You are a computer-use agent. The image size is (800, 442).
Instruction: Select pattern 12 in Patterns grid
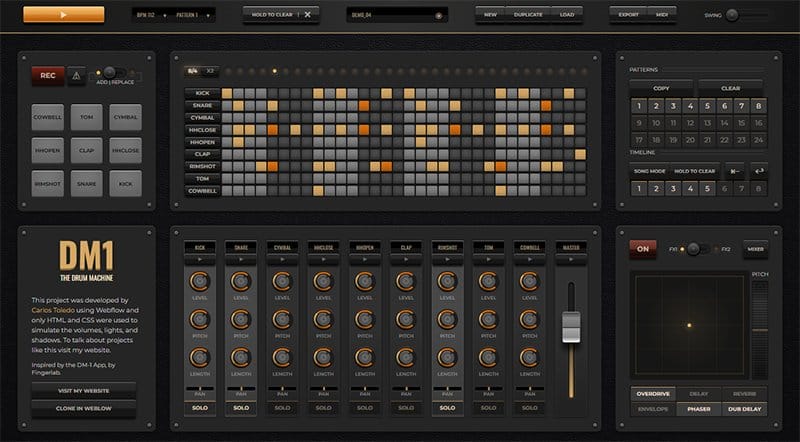[x=690, y=123]
